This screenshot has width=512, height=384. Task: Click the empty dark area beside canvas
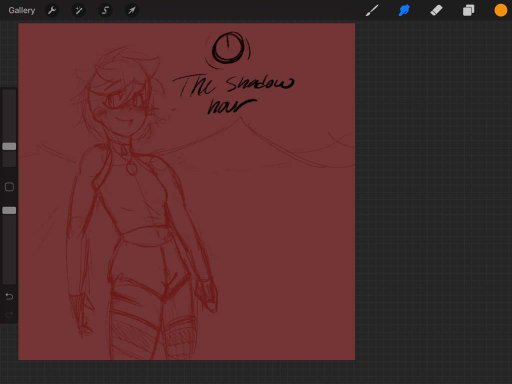[433, 200]
